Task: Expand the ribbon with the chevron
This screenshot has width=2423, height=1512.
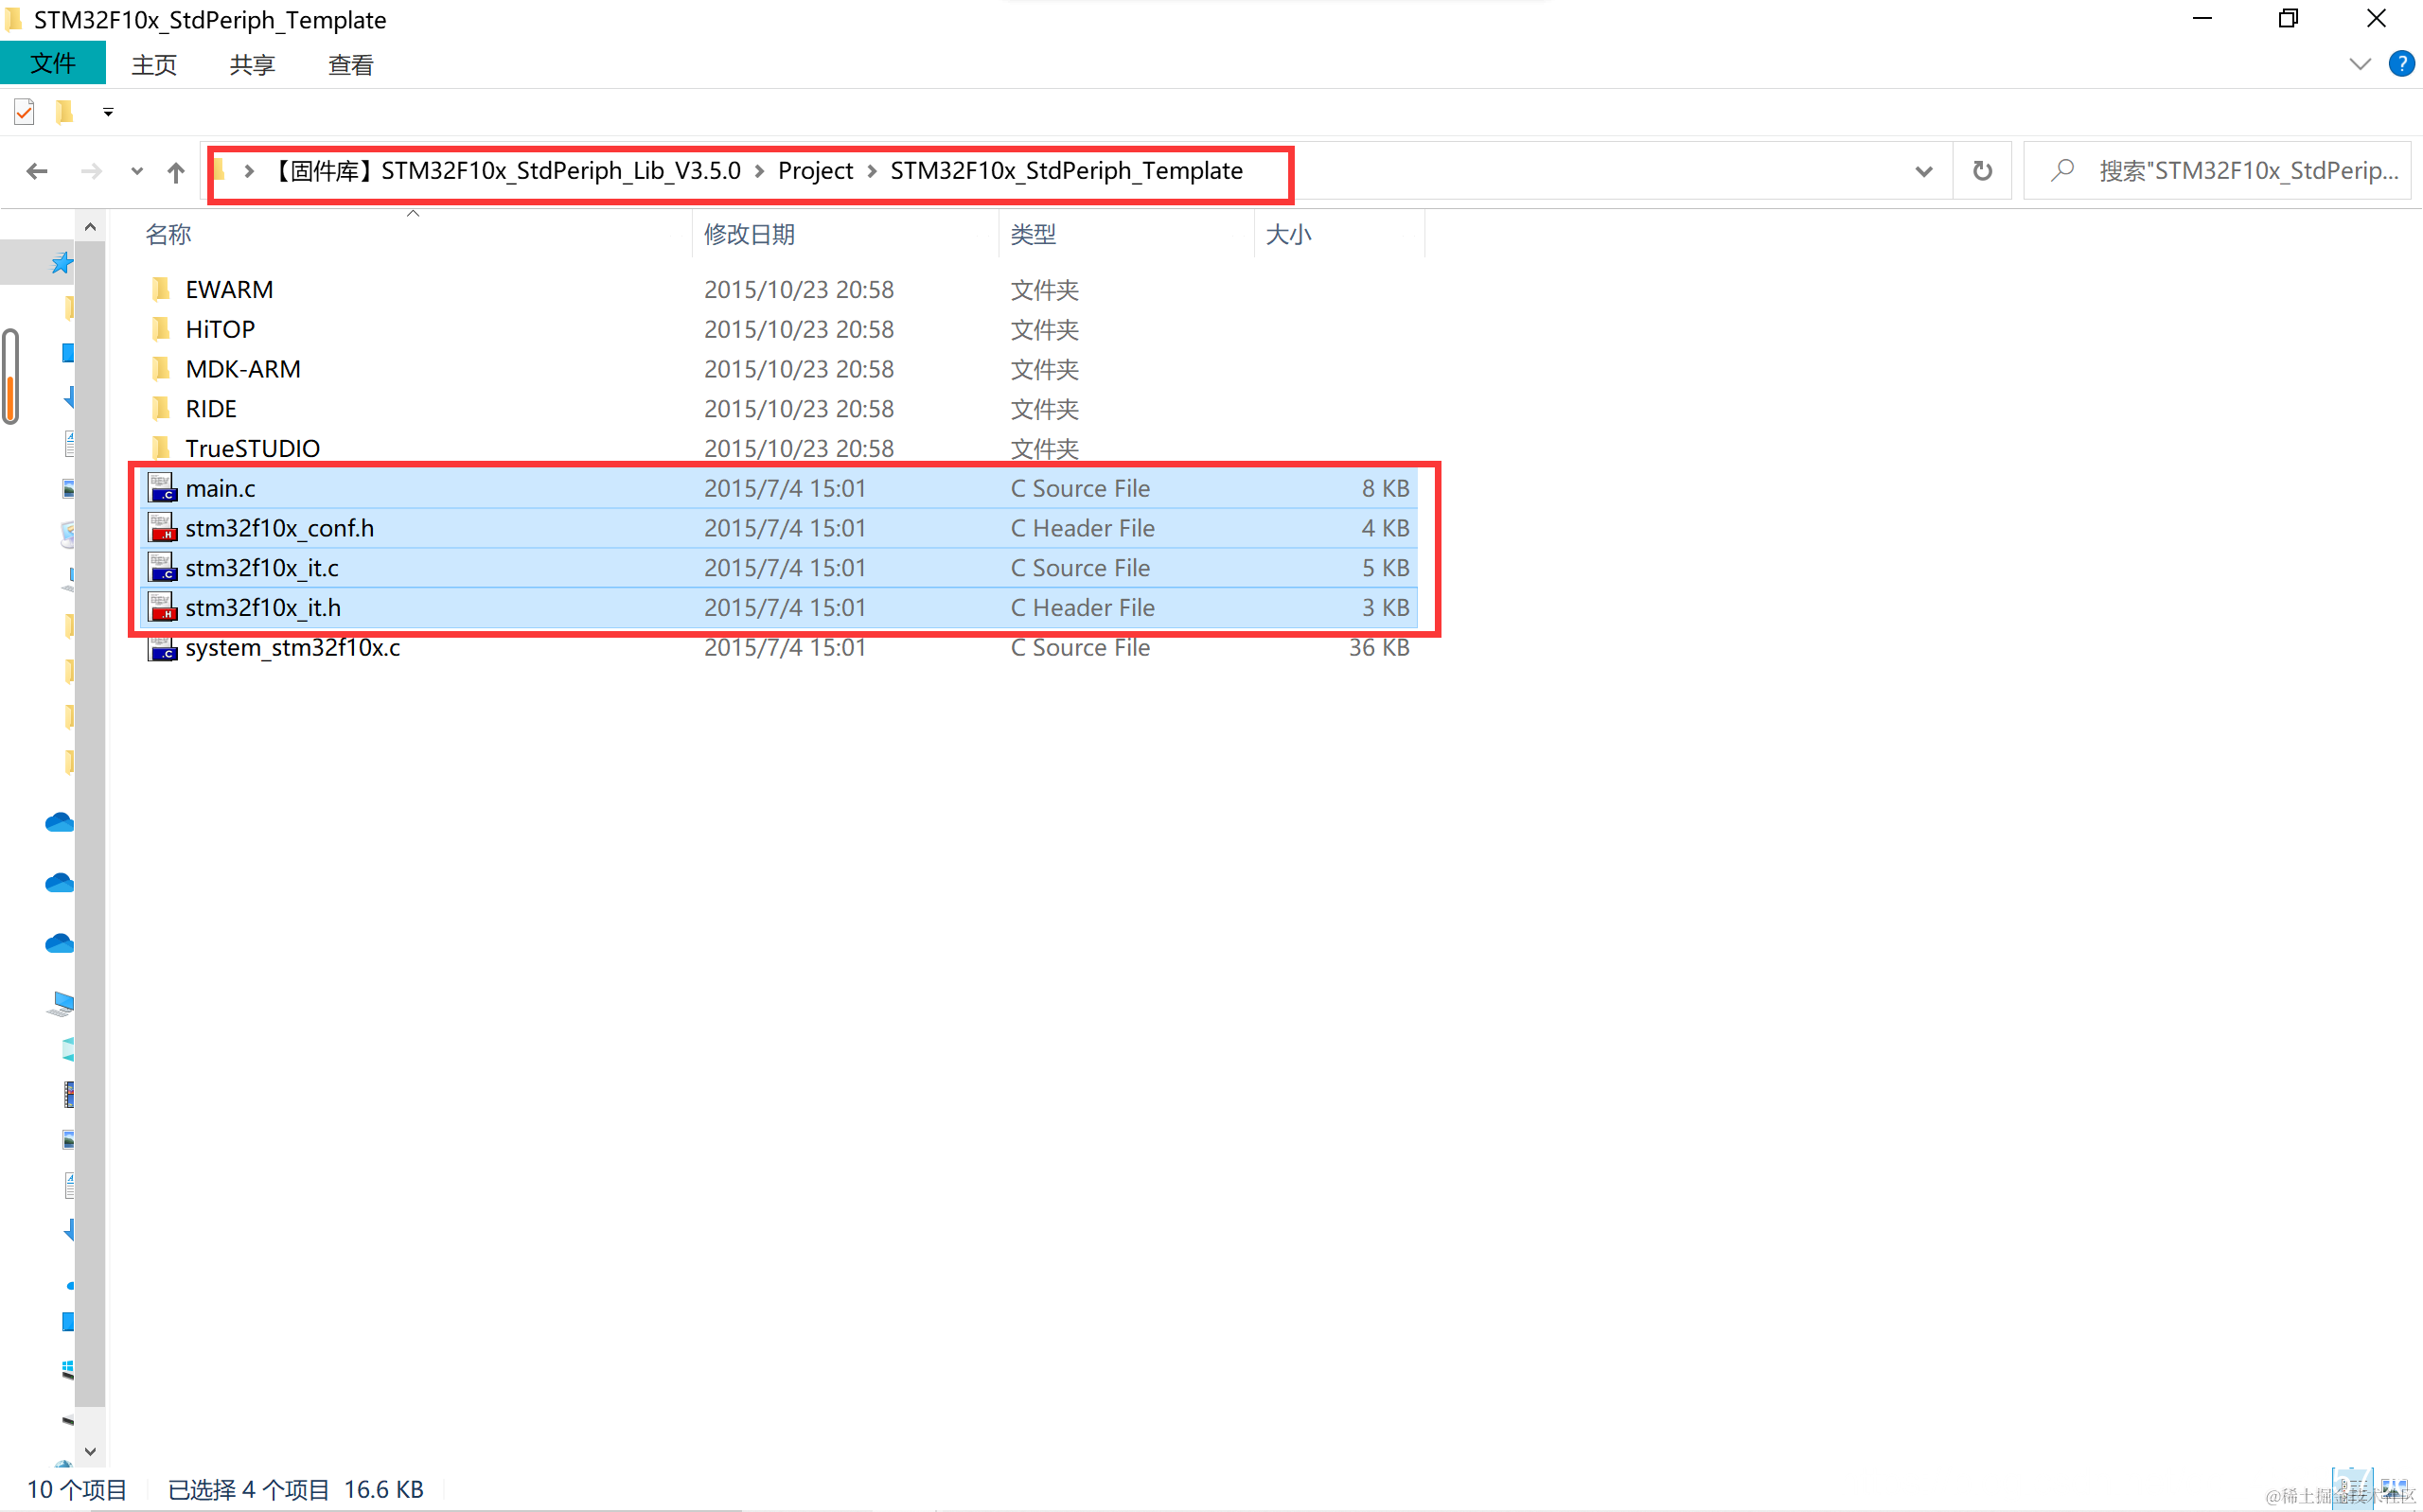Action: [x=2359, y=64]
